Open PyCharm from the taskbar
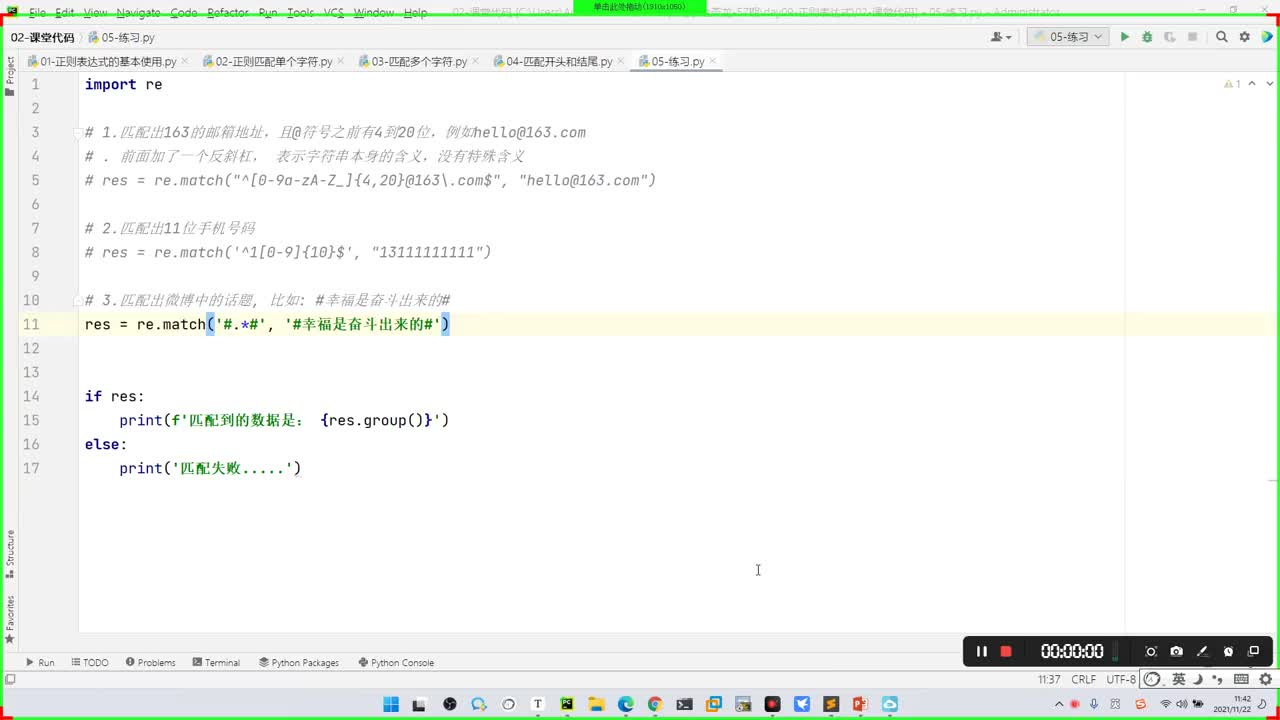The width and height of the screenshot is (1280, 720). click(x=567, y=704)
